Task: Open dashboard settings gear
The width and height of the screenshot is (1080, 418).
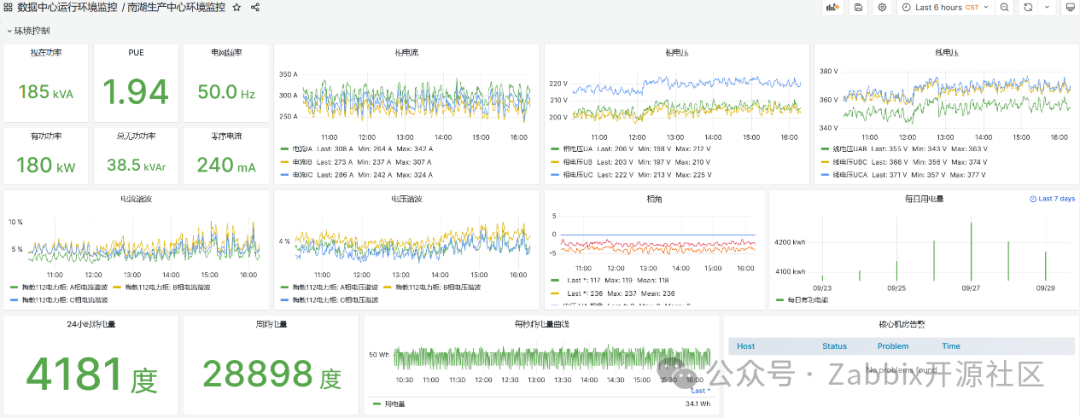Action: point(882,7)
